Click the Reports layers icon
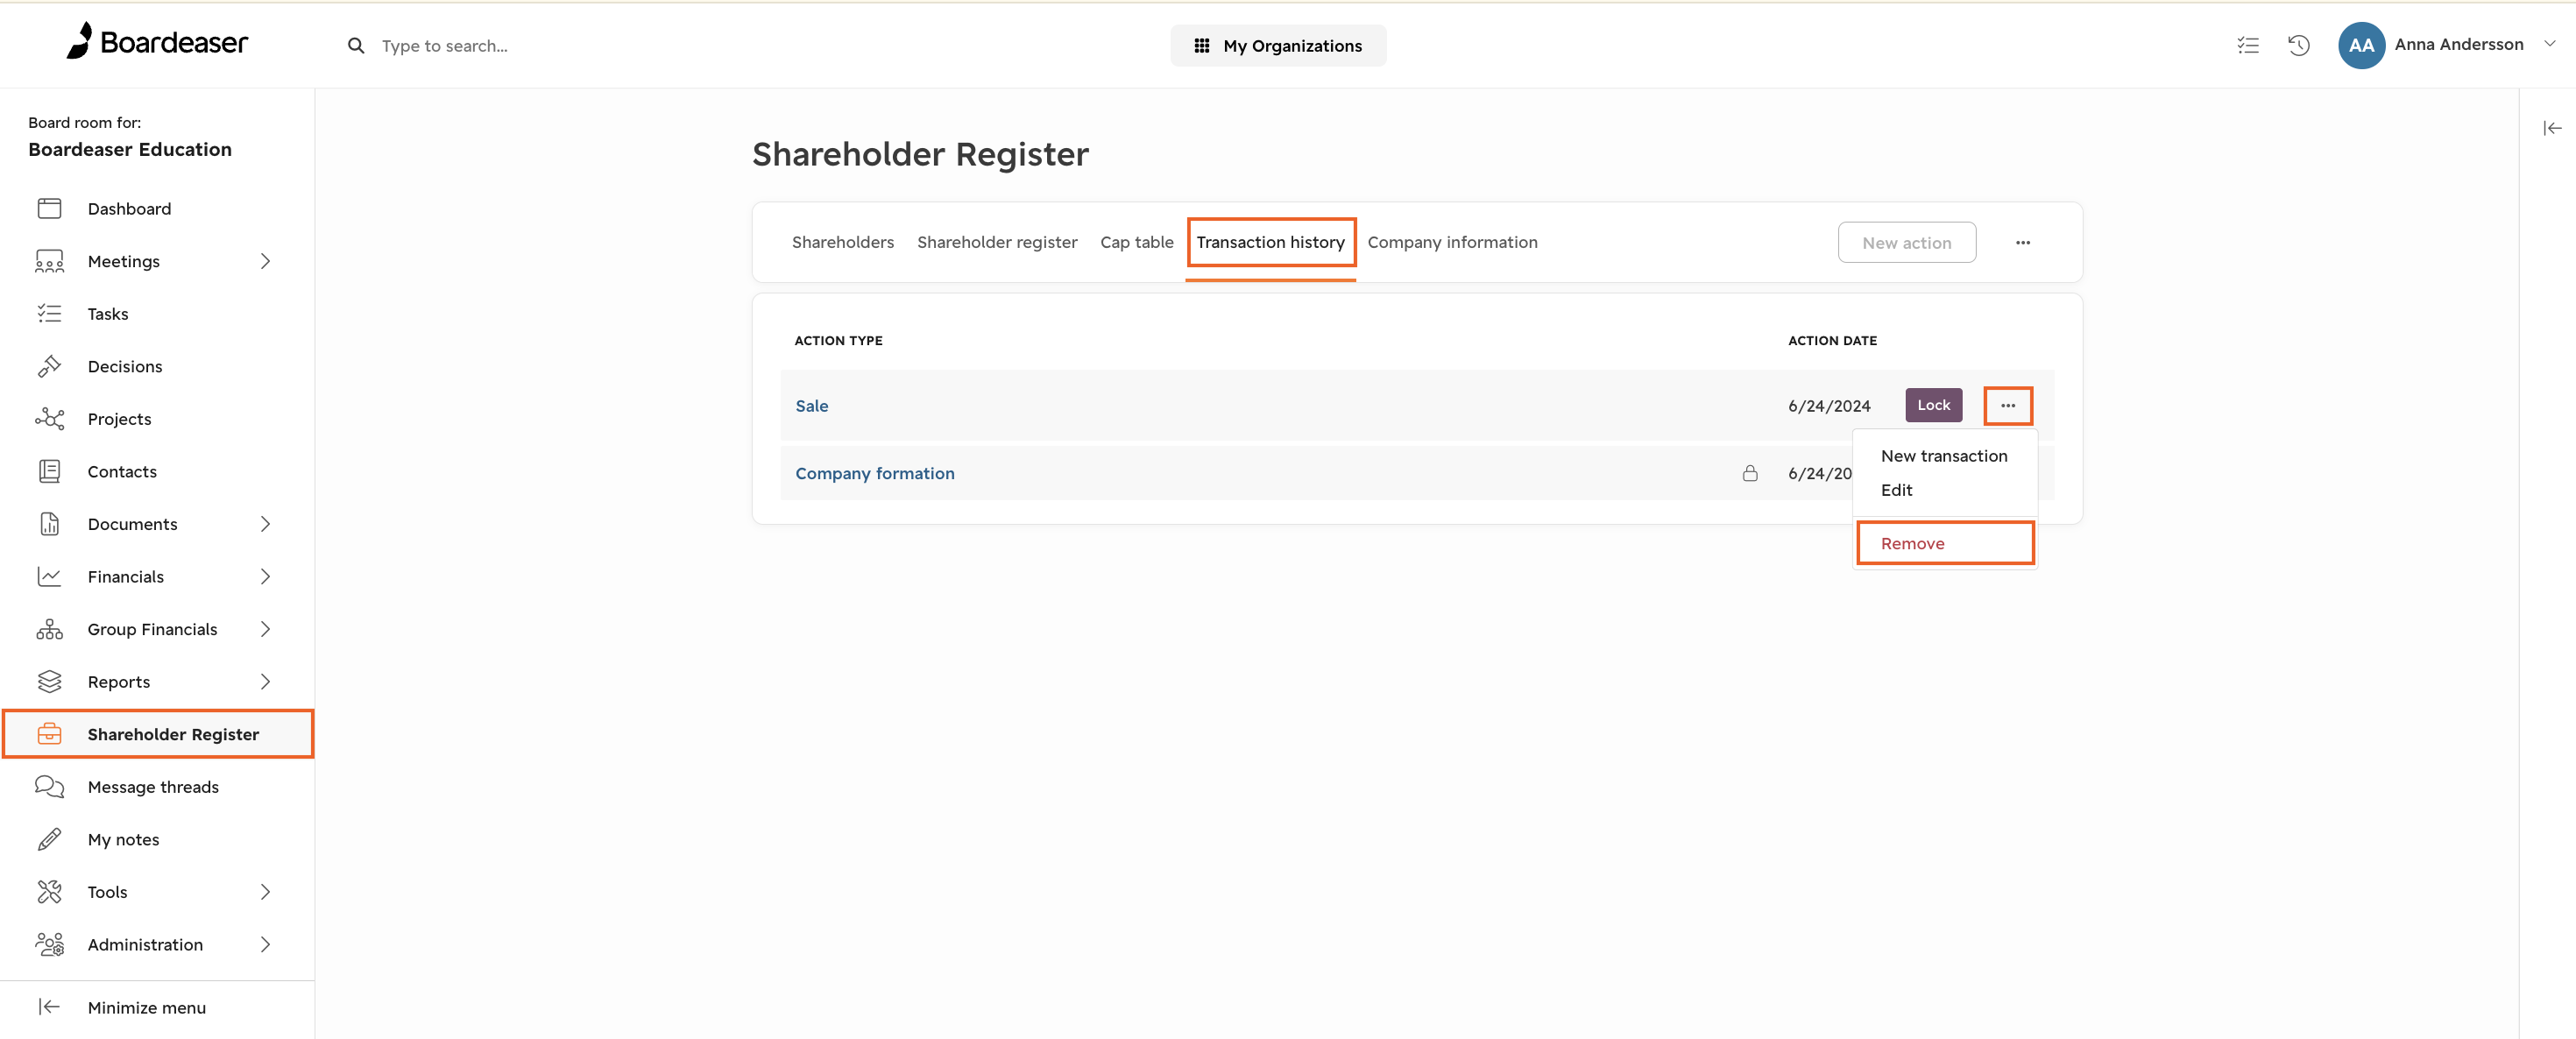 [49, 681]
